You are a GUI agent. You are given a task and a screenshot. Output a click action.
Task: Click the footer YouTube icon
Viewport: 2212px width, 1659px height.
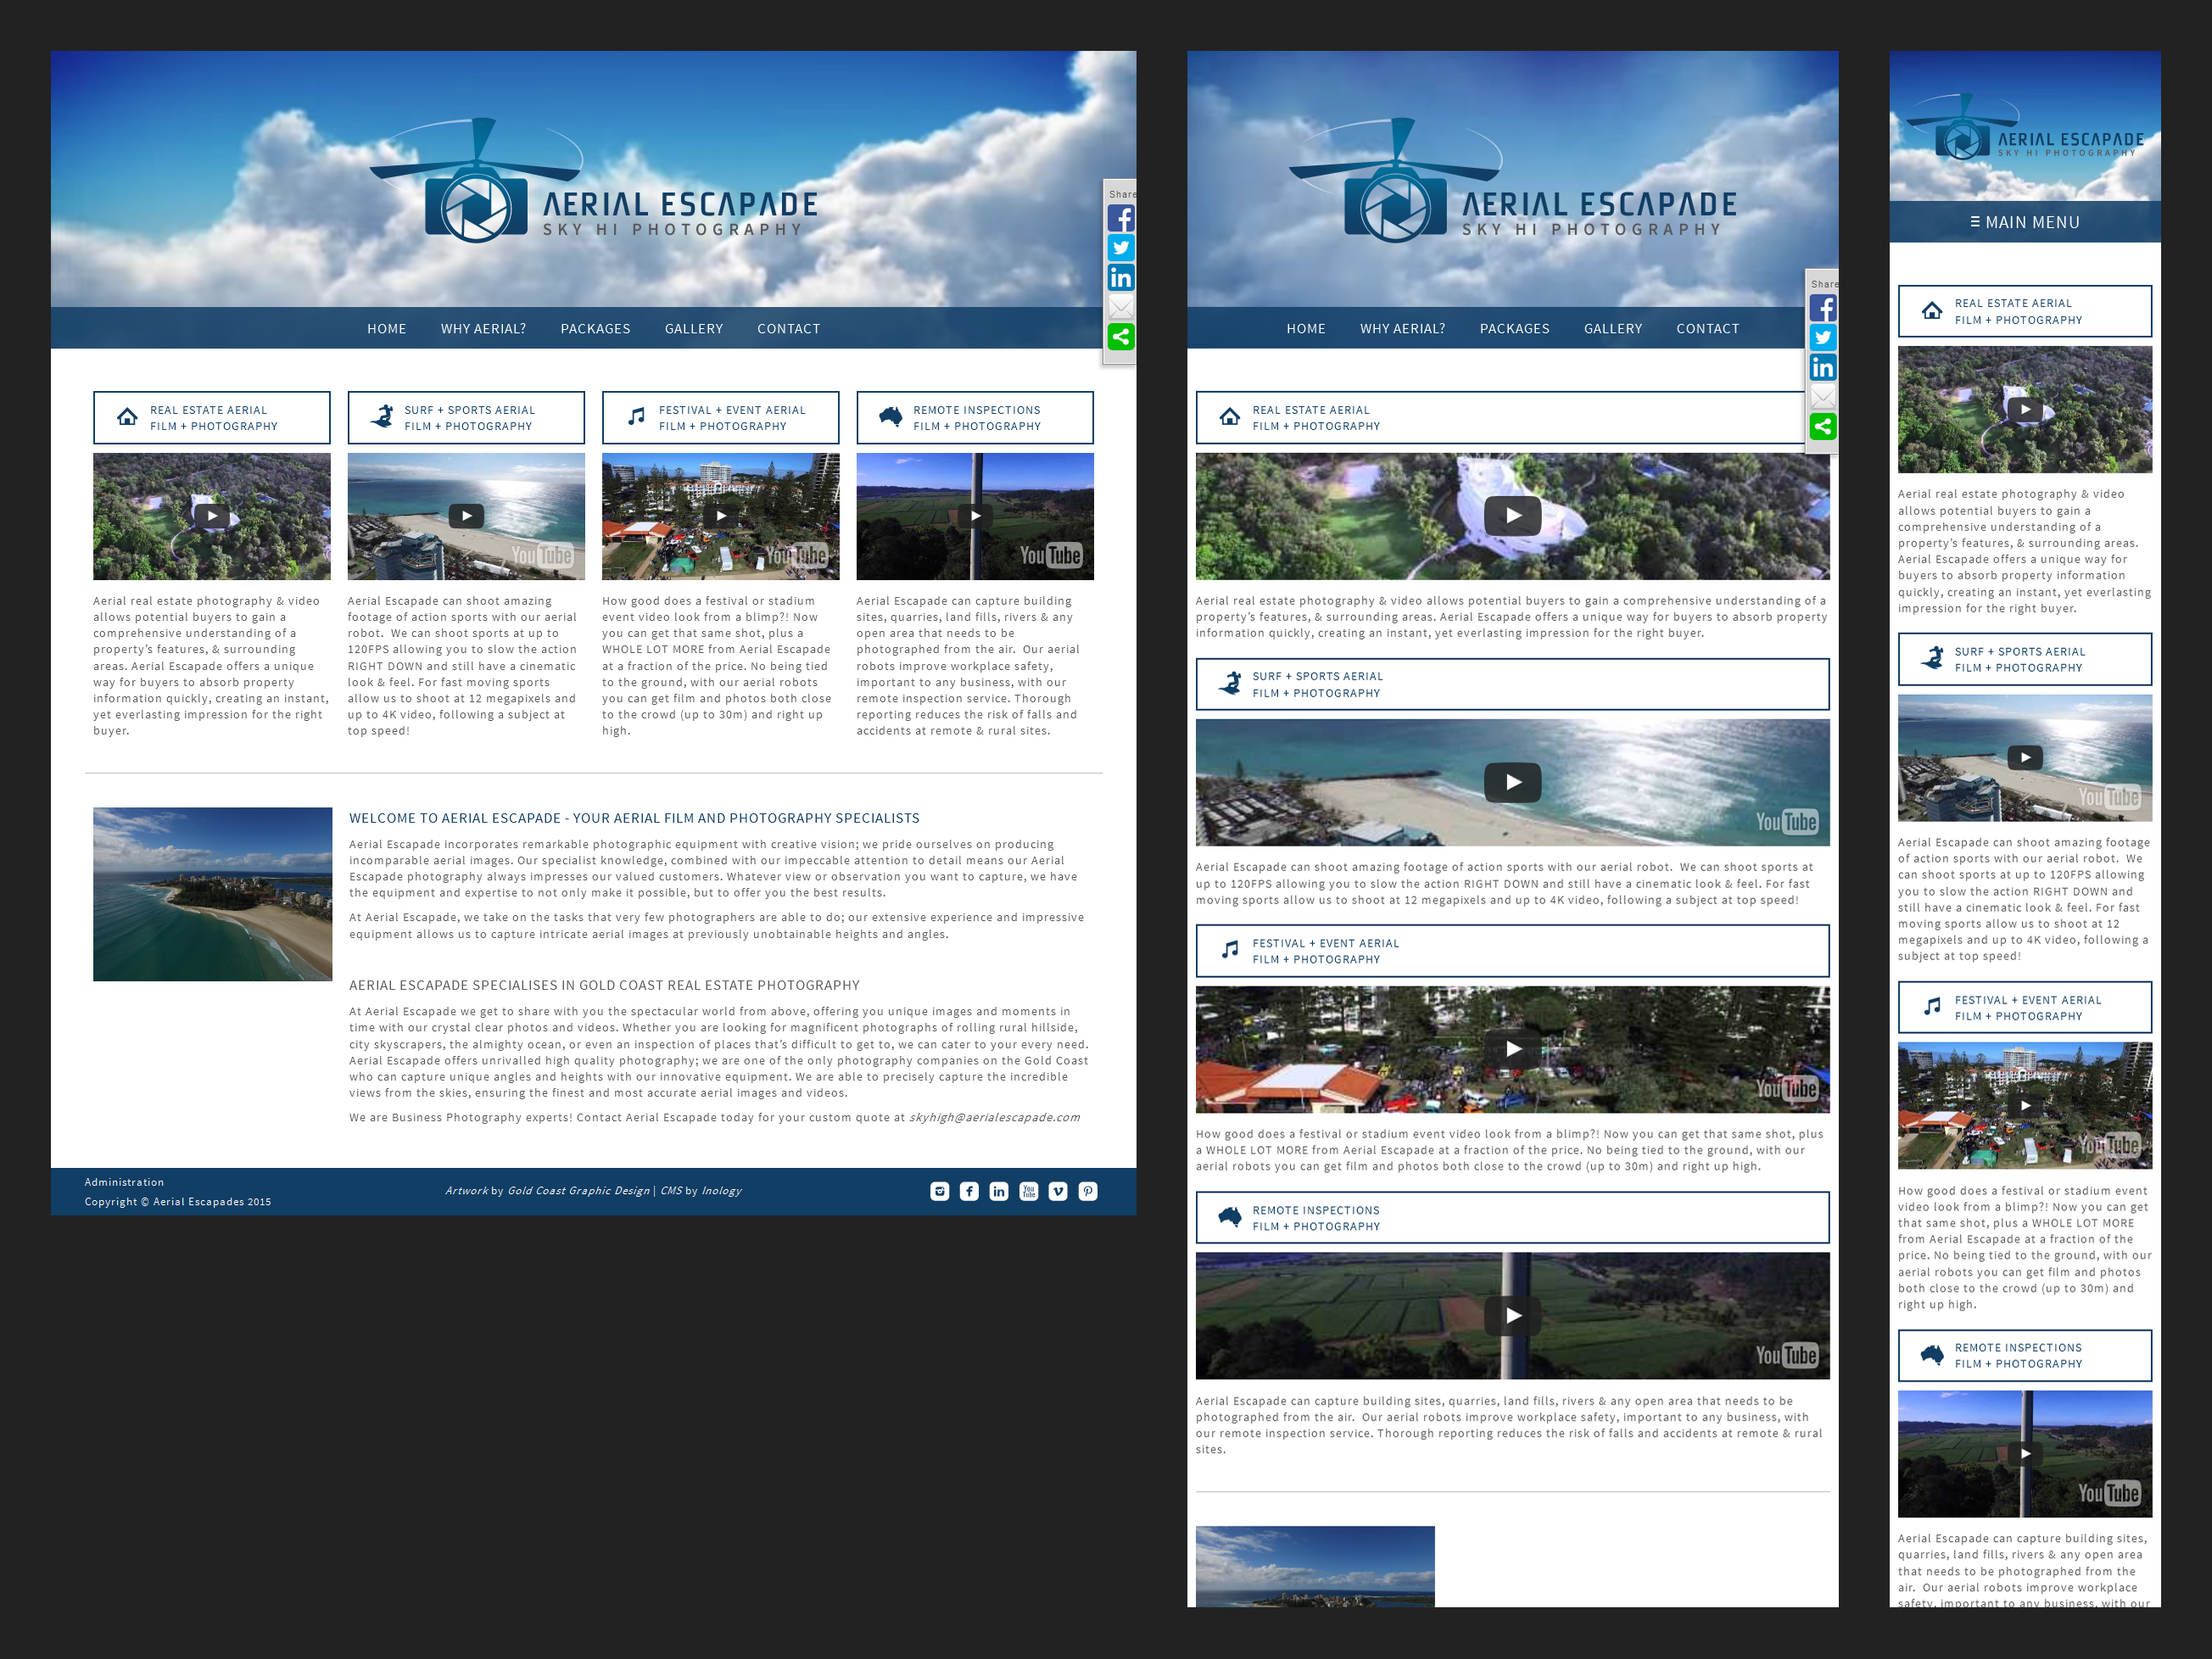point(1028,1191)
